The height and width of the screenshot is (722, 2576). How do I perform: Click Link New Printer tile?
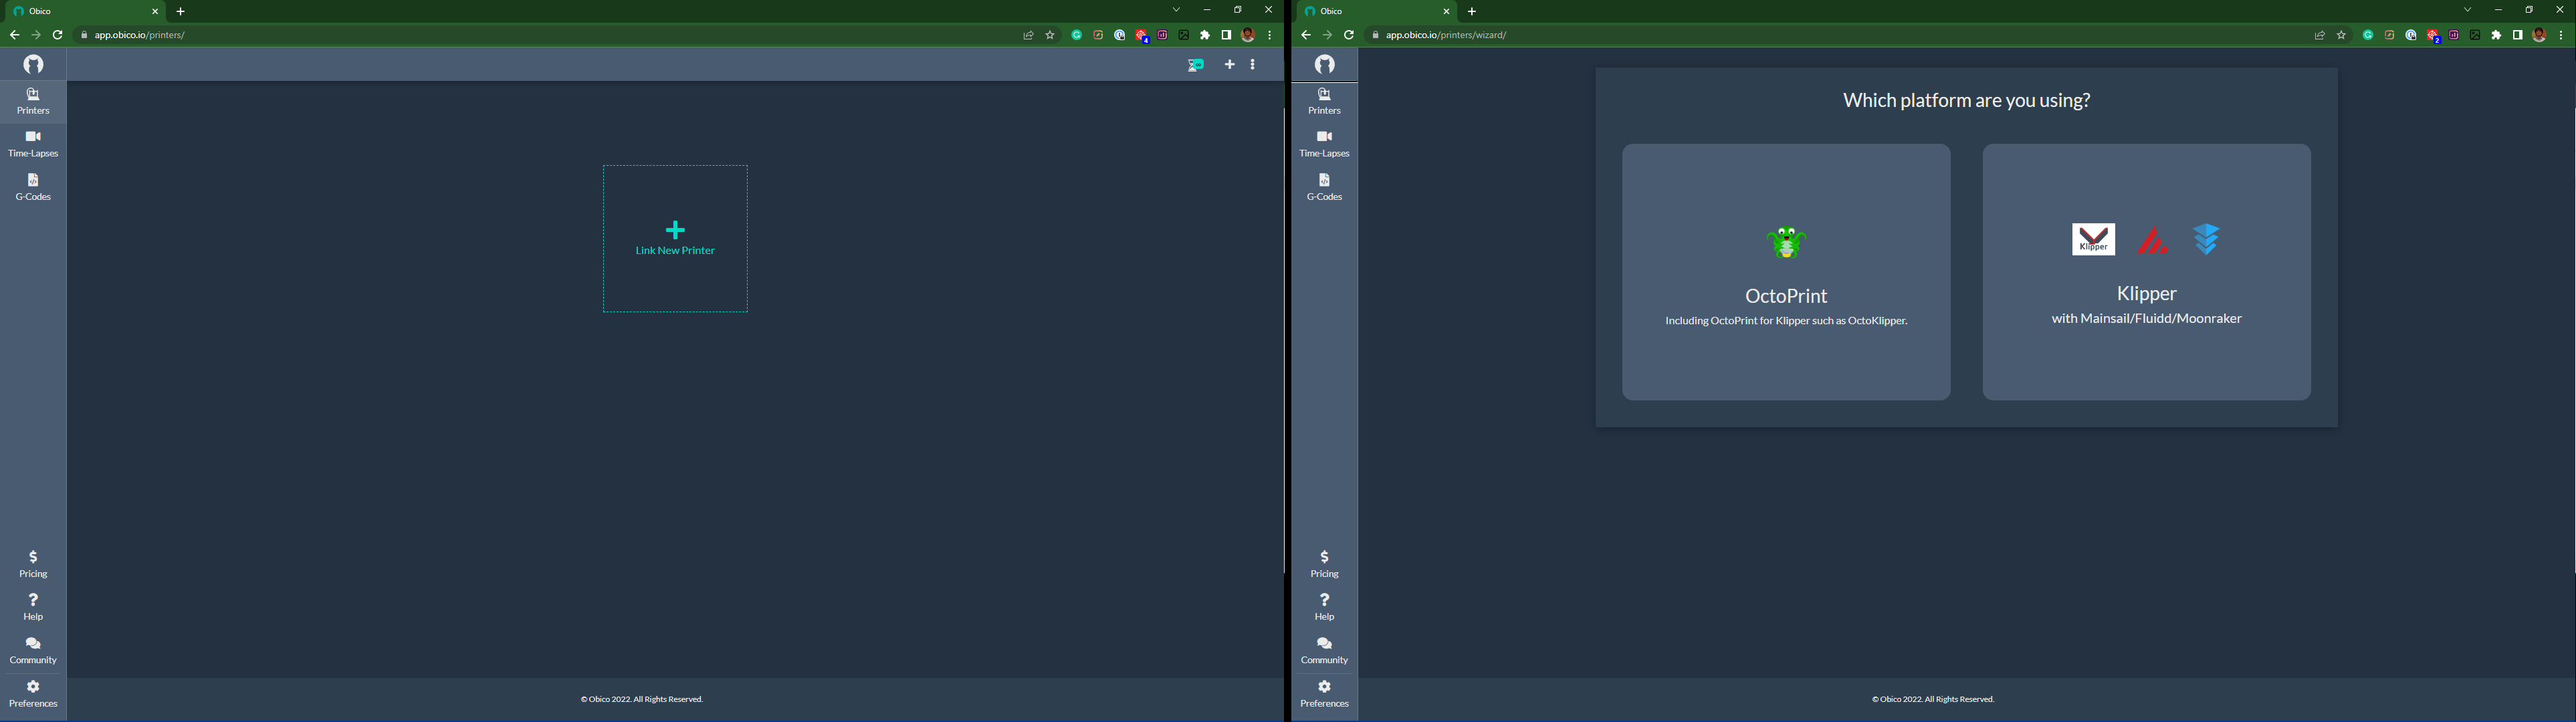tap(675, 239)
